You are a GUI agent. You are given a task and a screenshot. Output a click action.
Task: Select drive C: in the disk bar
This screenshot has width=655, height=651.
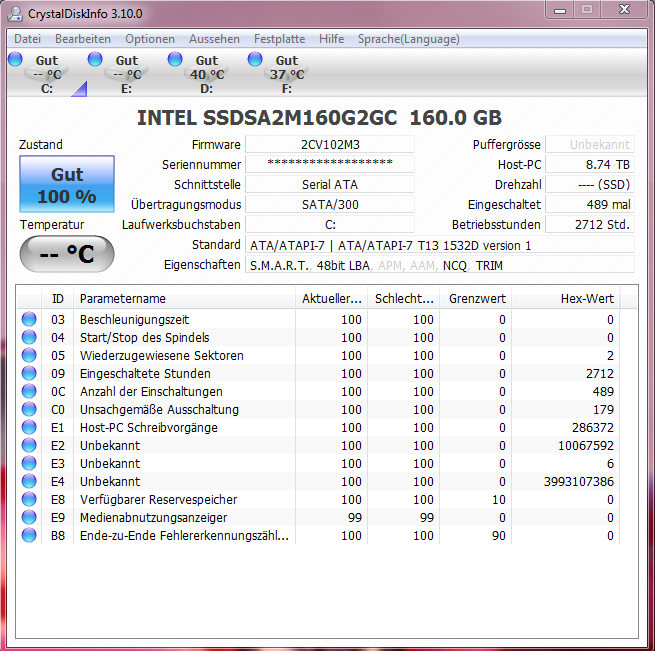pyautogui.click(x=47, y=74)
